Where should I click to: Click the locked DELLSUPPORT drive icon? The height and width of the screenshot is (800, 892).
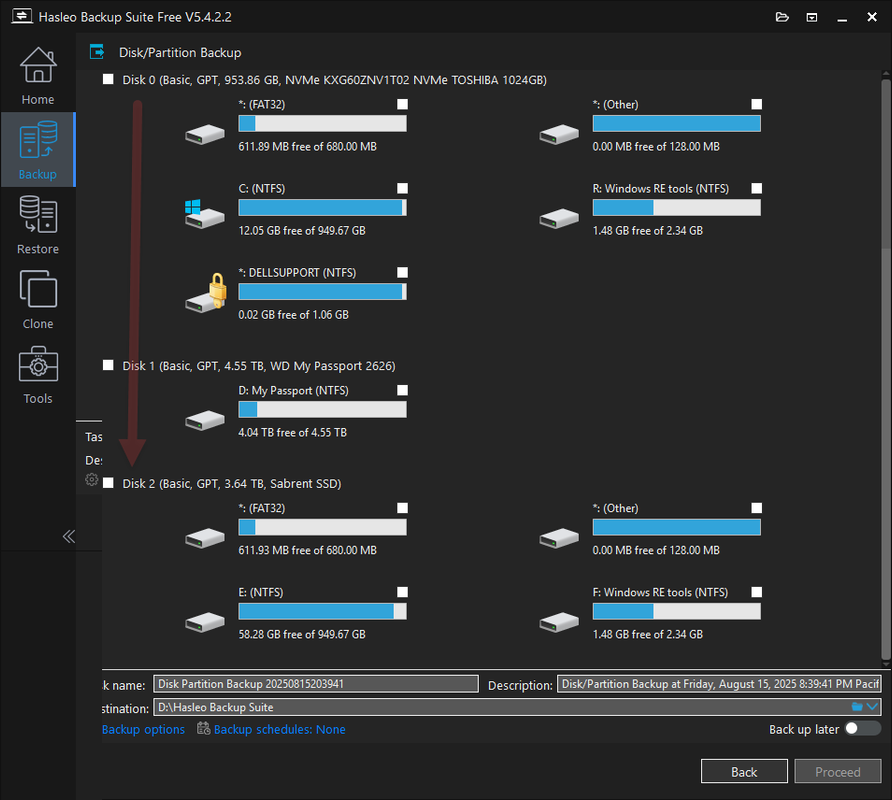(206, 292)
